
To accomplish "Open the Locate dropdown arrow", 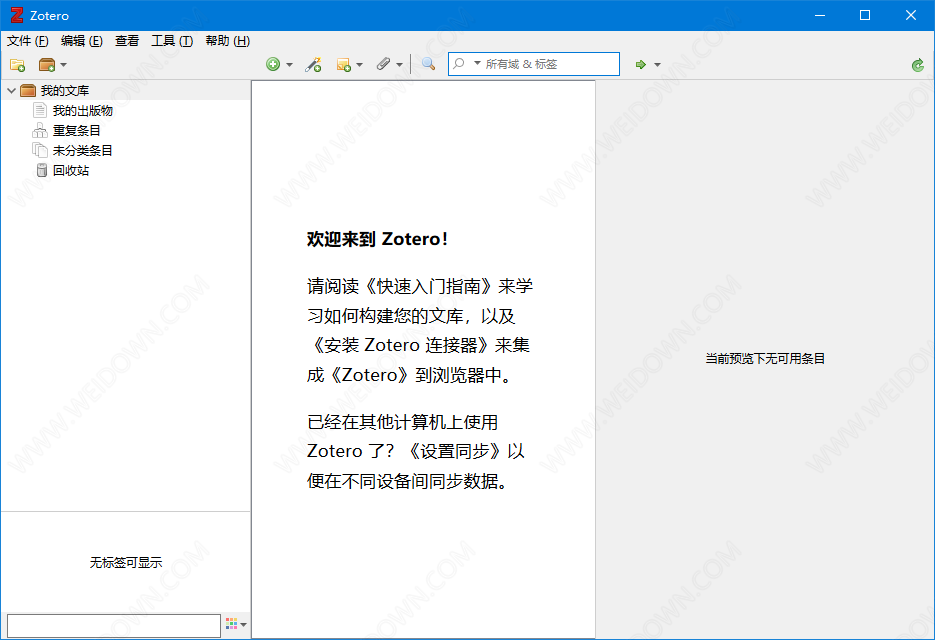I will pyautogui.click(x=658, y=64).
